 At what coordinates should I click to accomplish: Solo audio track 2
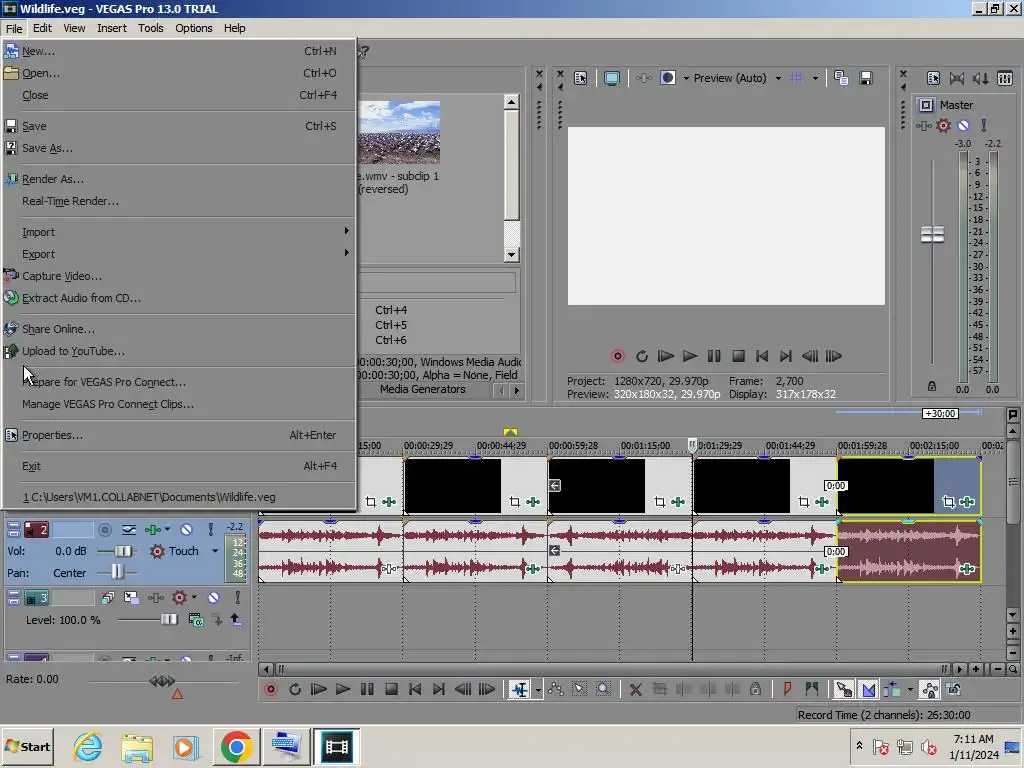(210, 530)
